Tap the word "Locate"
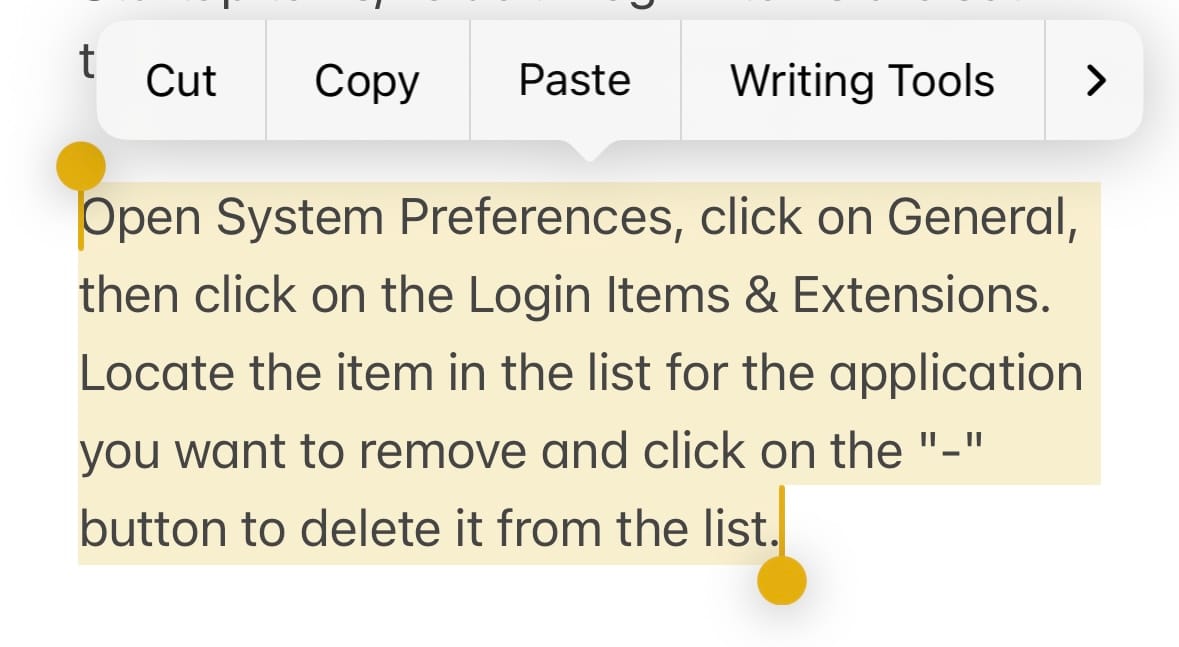The width and height of the screenshot is (1179, 647). [158, 374]
